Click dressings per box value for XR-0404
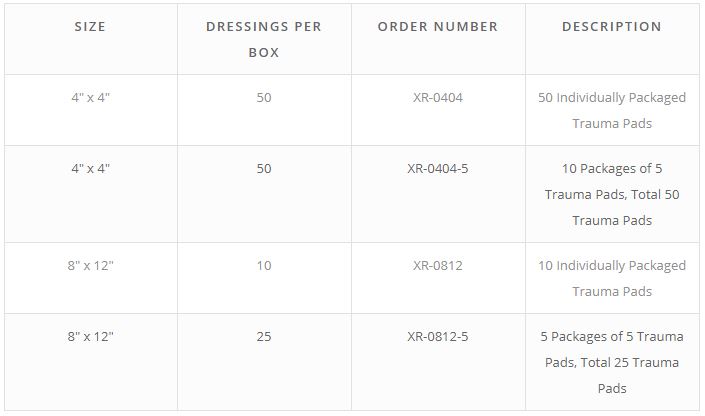The width and height of the screenshot is (705, 416). click(x=263, y=98)
